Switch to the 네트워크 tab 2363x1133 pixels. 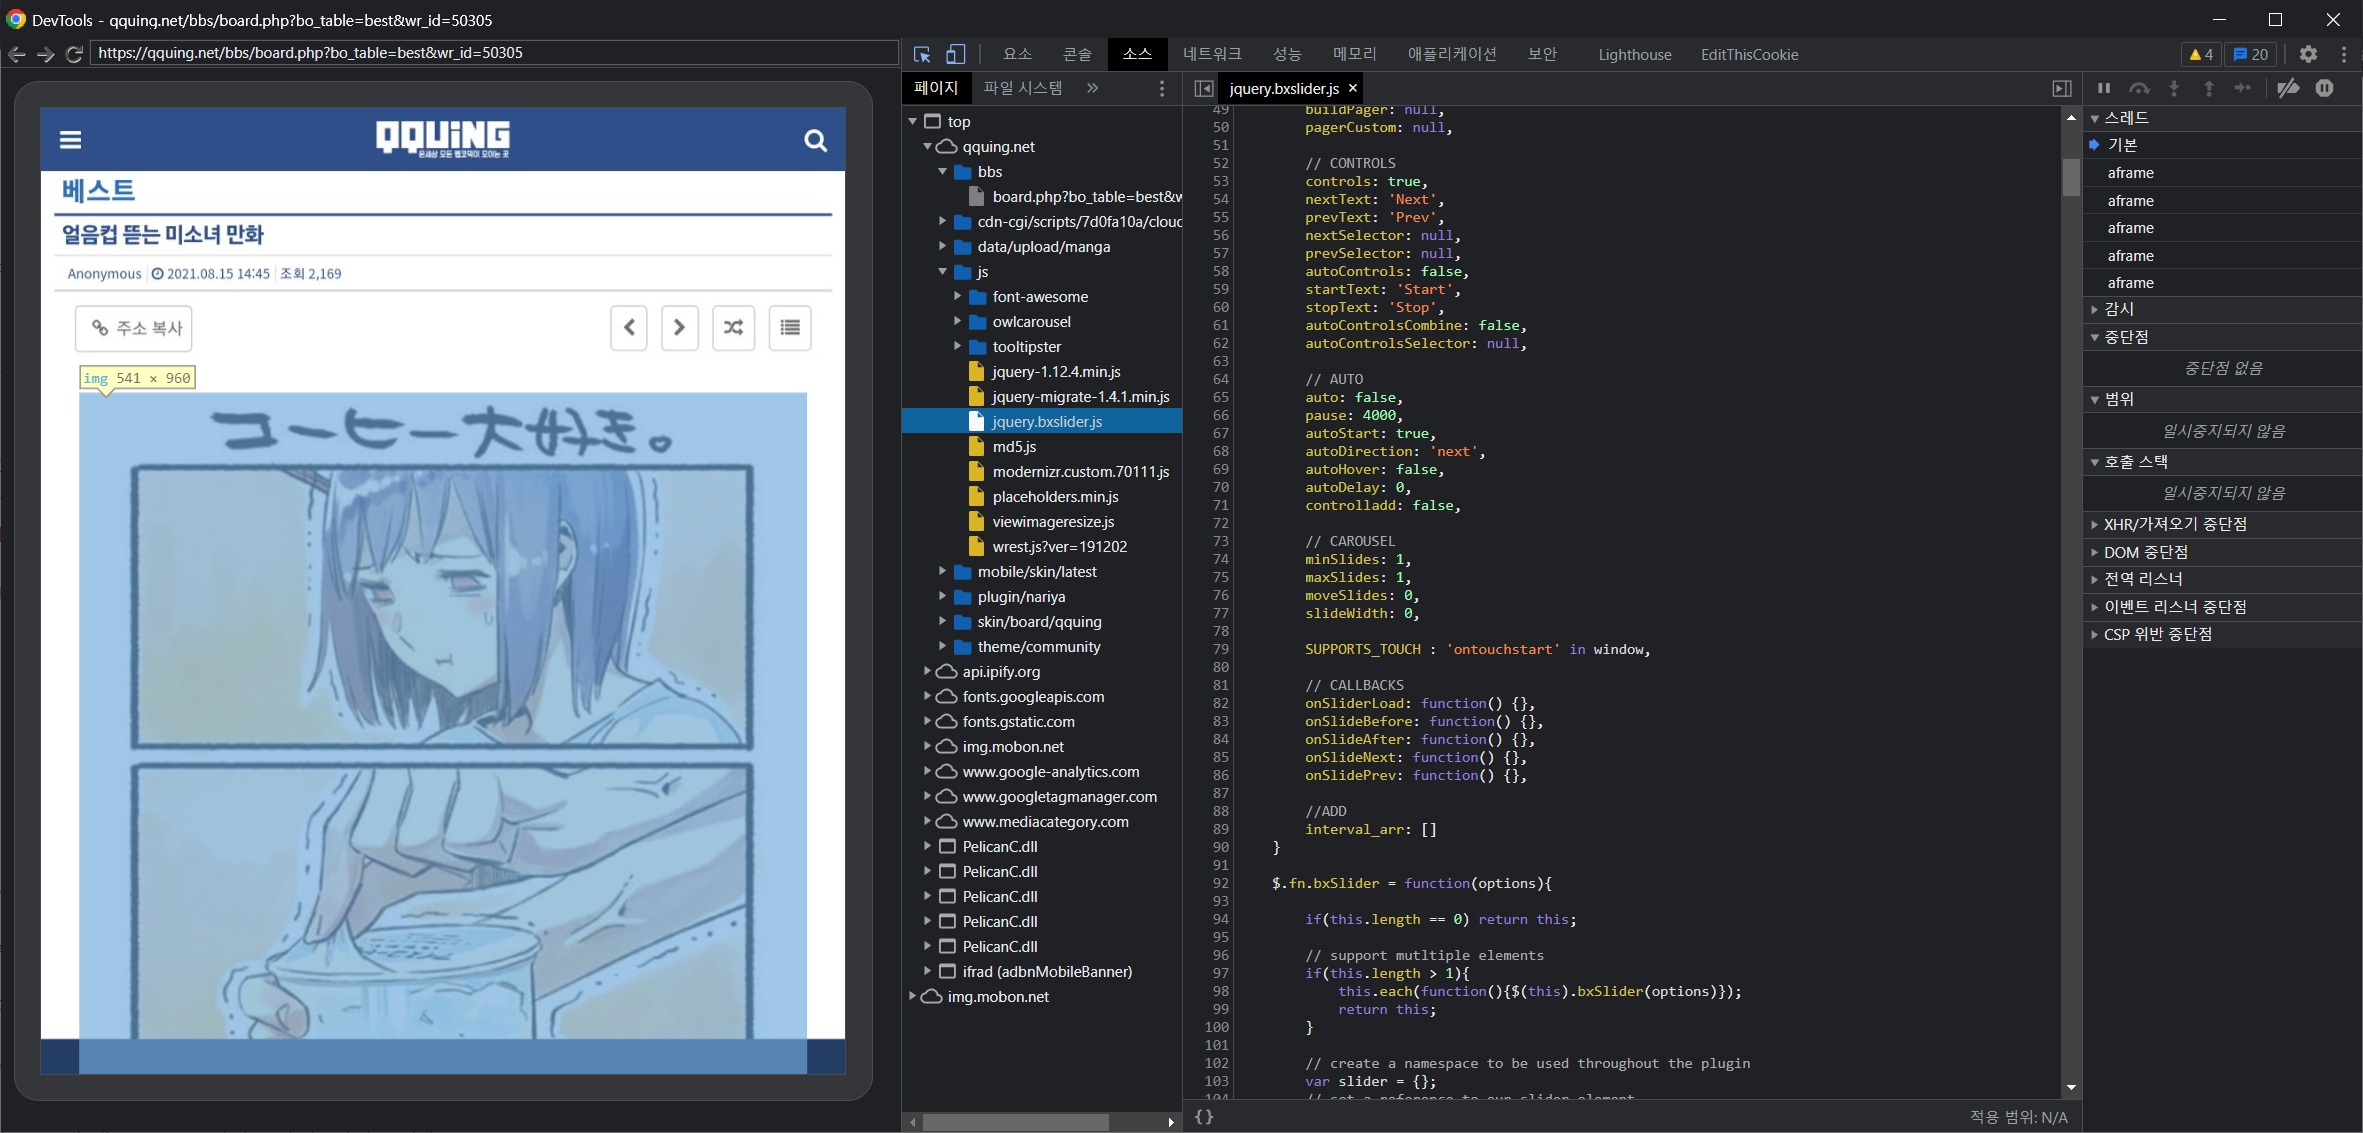1211,55
